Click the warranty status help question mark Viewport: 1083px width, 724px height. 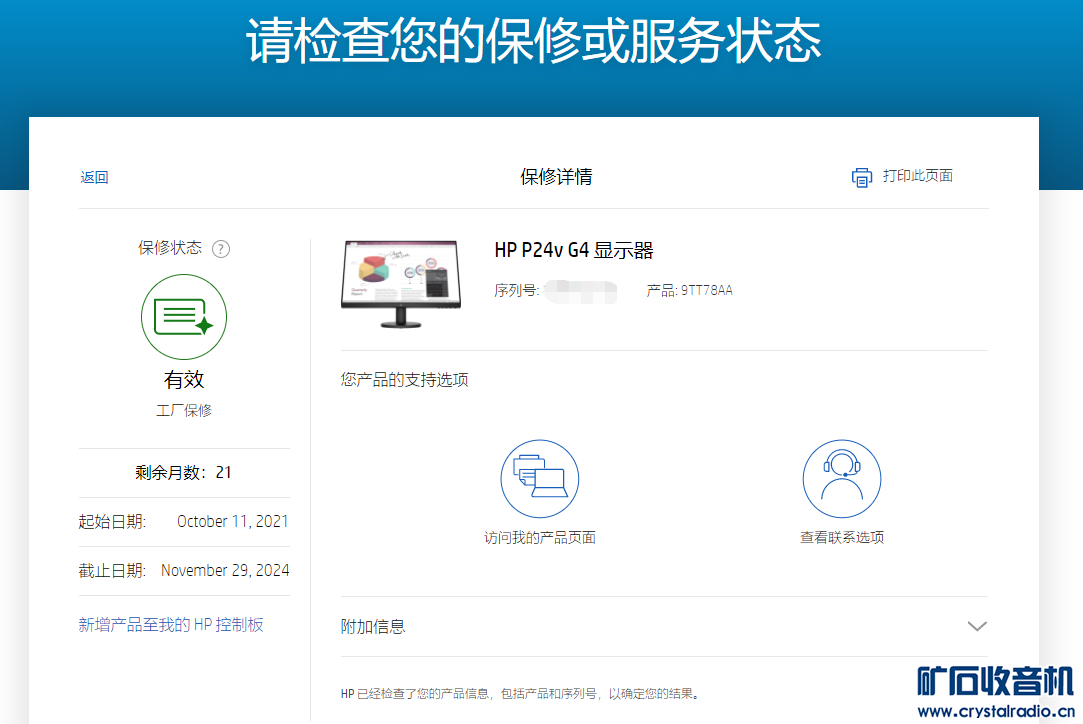[x=220, y=249]
